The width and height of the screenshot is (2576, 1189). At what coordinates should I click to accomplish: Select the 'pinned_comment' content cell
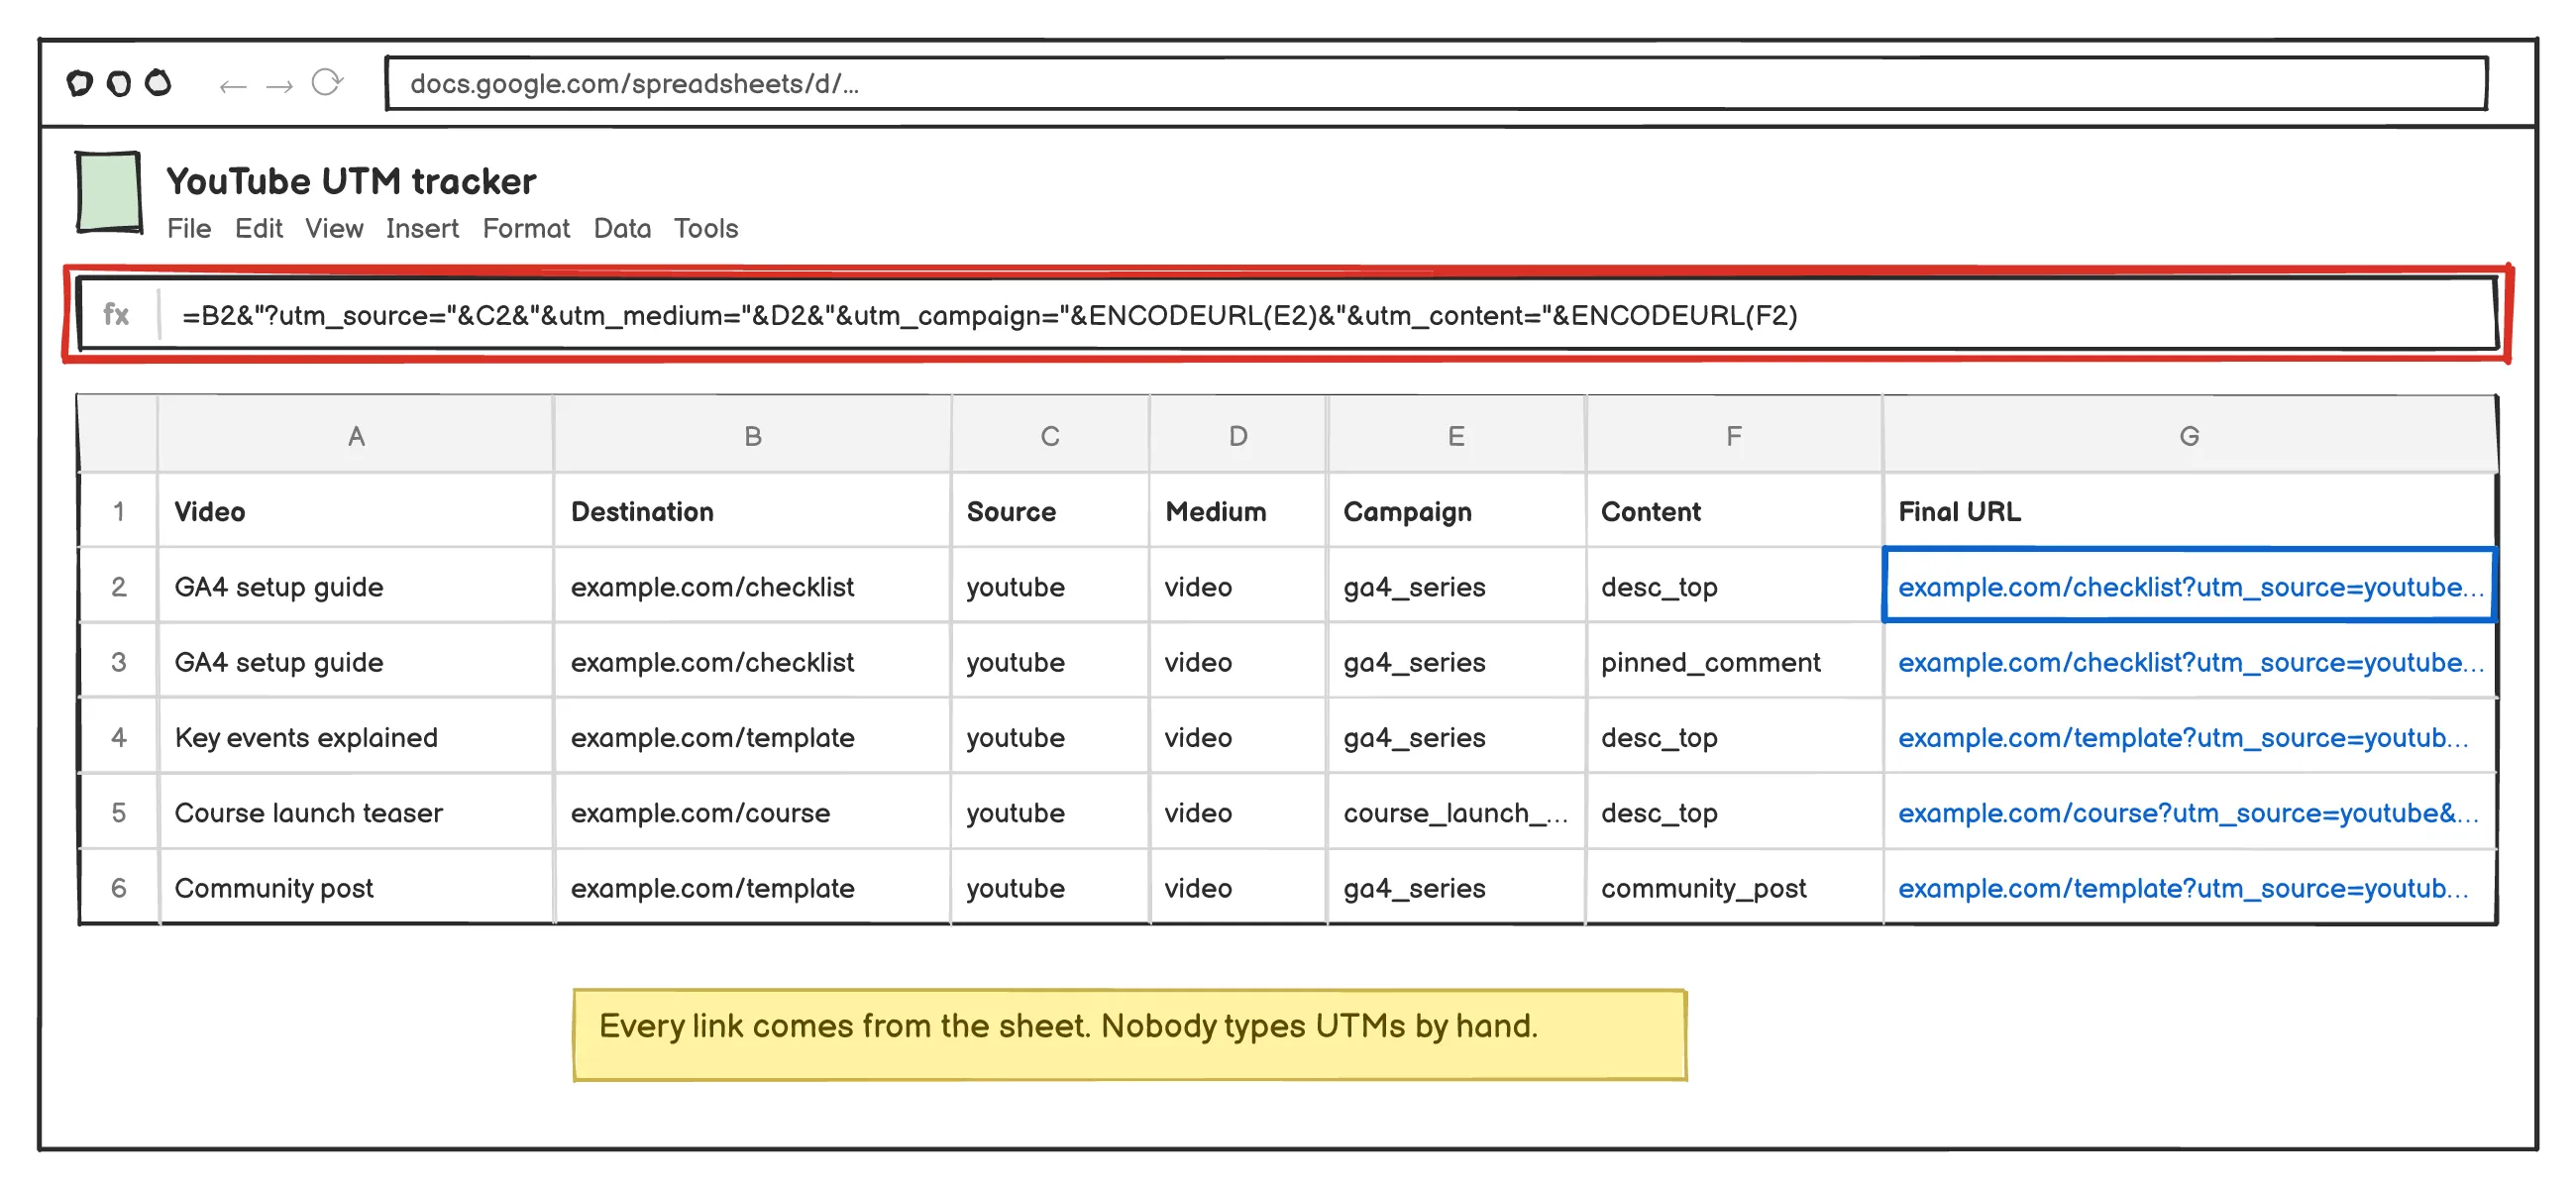(1734, 662)
